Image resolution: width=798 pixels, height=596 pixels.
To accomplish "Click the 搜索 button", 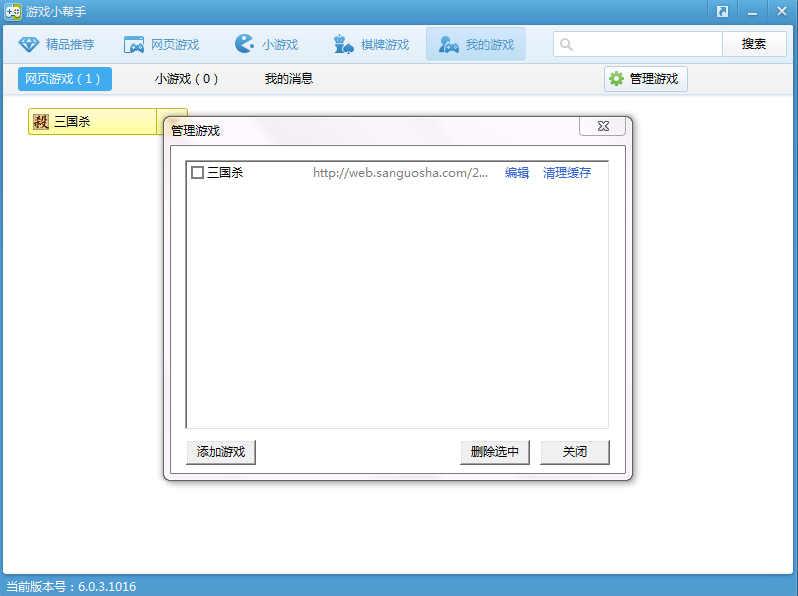I will tap(754, 44).
